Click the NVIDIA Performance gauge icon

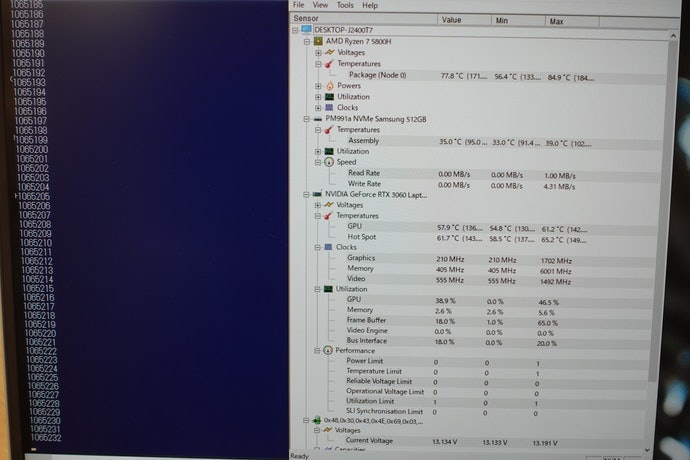(328, 350)
